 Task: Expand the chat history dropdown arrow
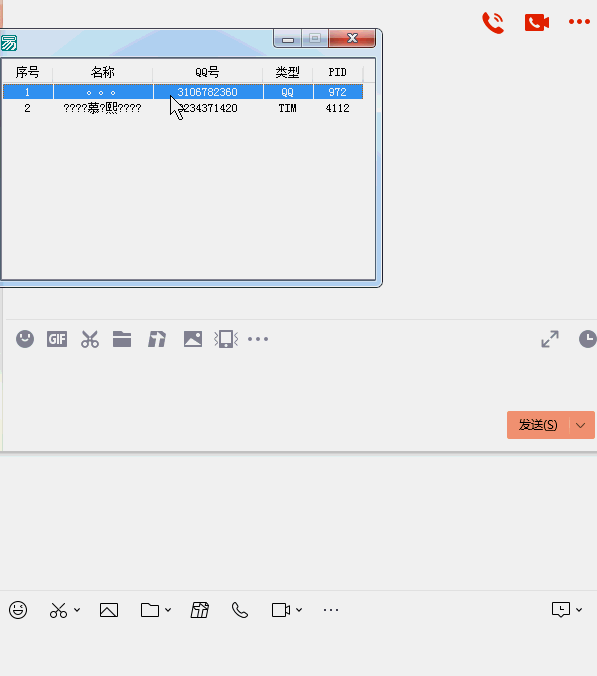pos(579,610)
